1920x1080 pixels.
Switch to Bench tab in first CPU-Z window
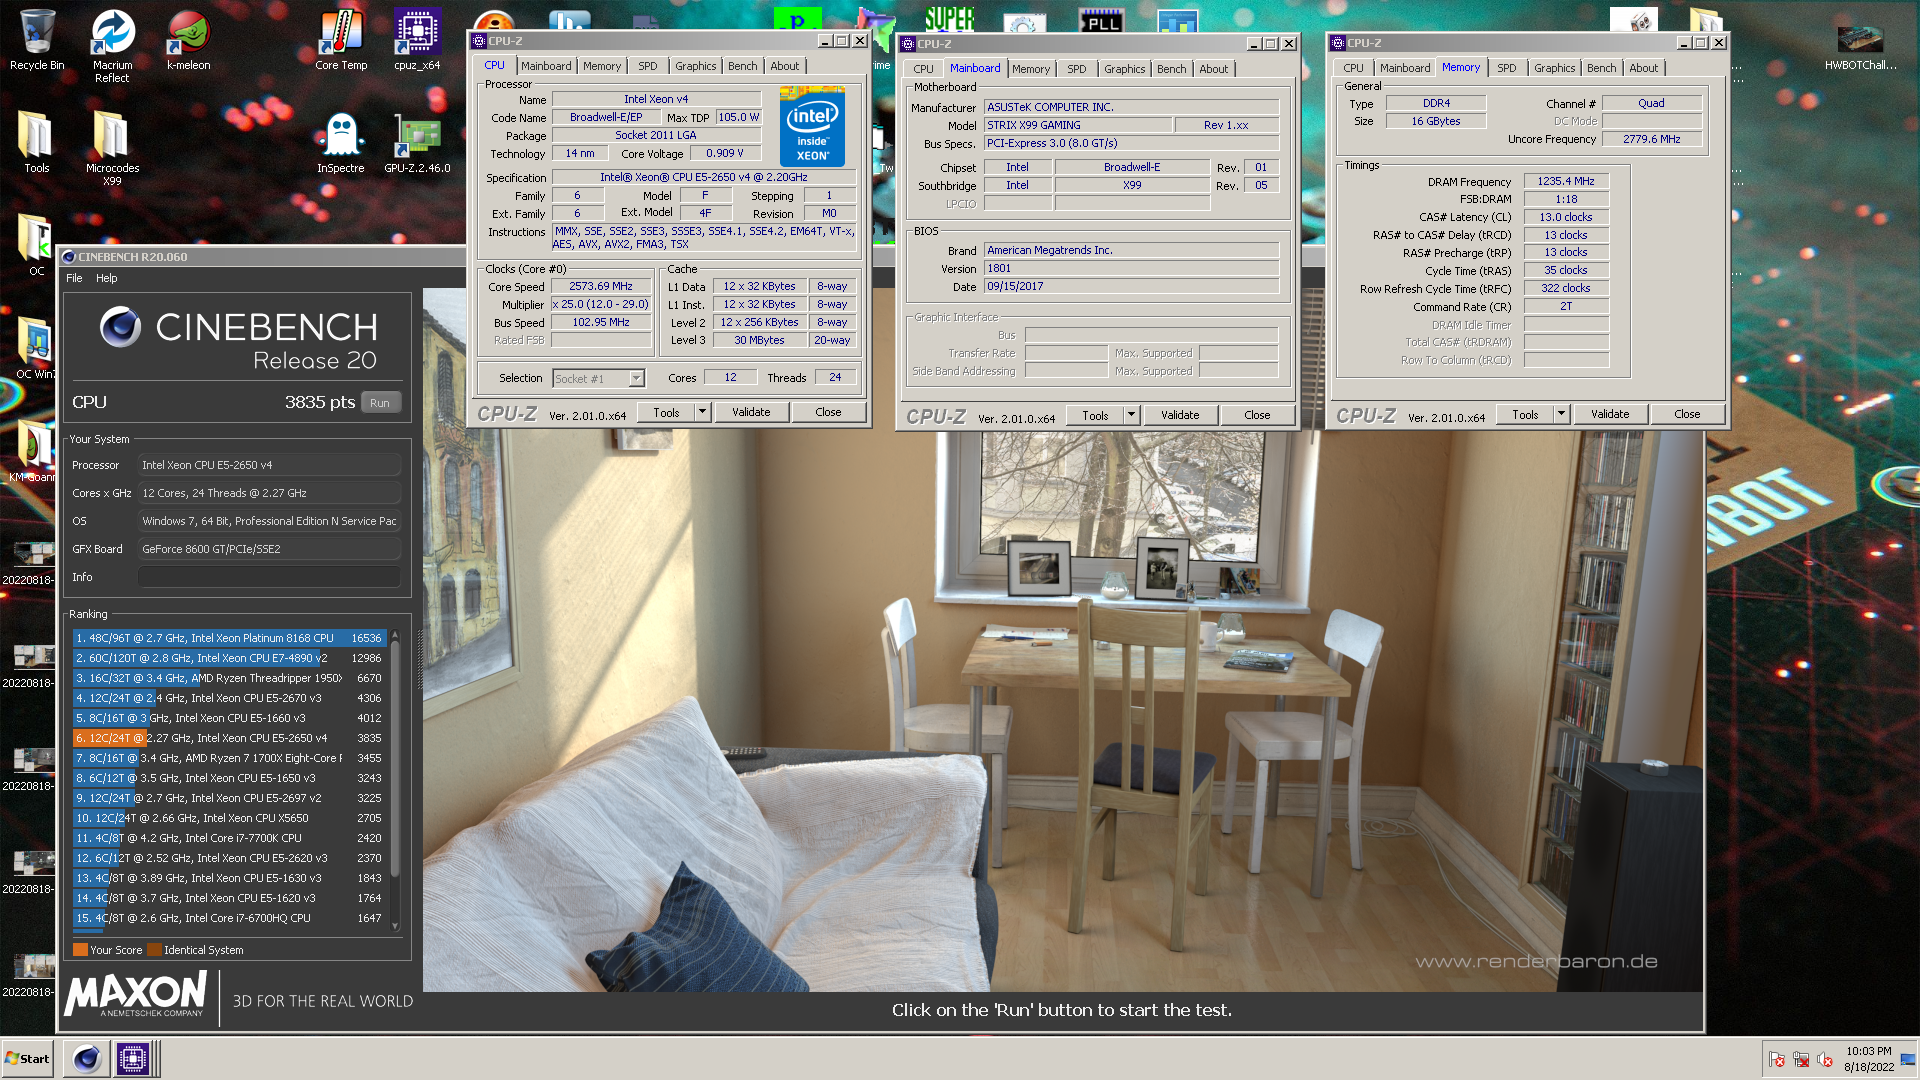pos(742,66)
